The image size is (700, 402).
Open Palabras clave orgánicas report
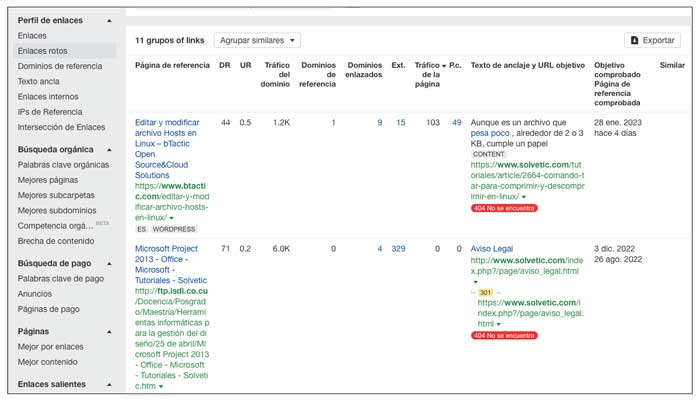click(x=63, y=165)
